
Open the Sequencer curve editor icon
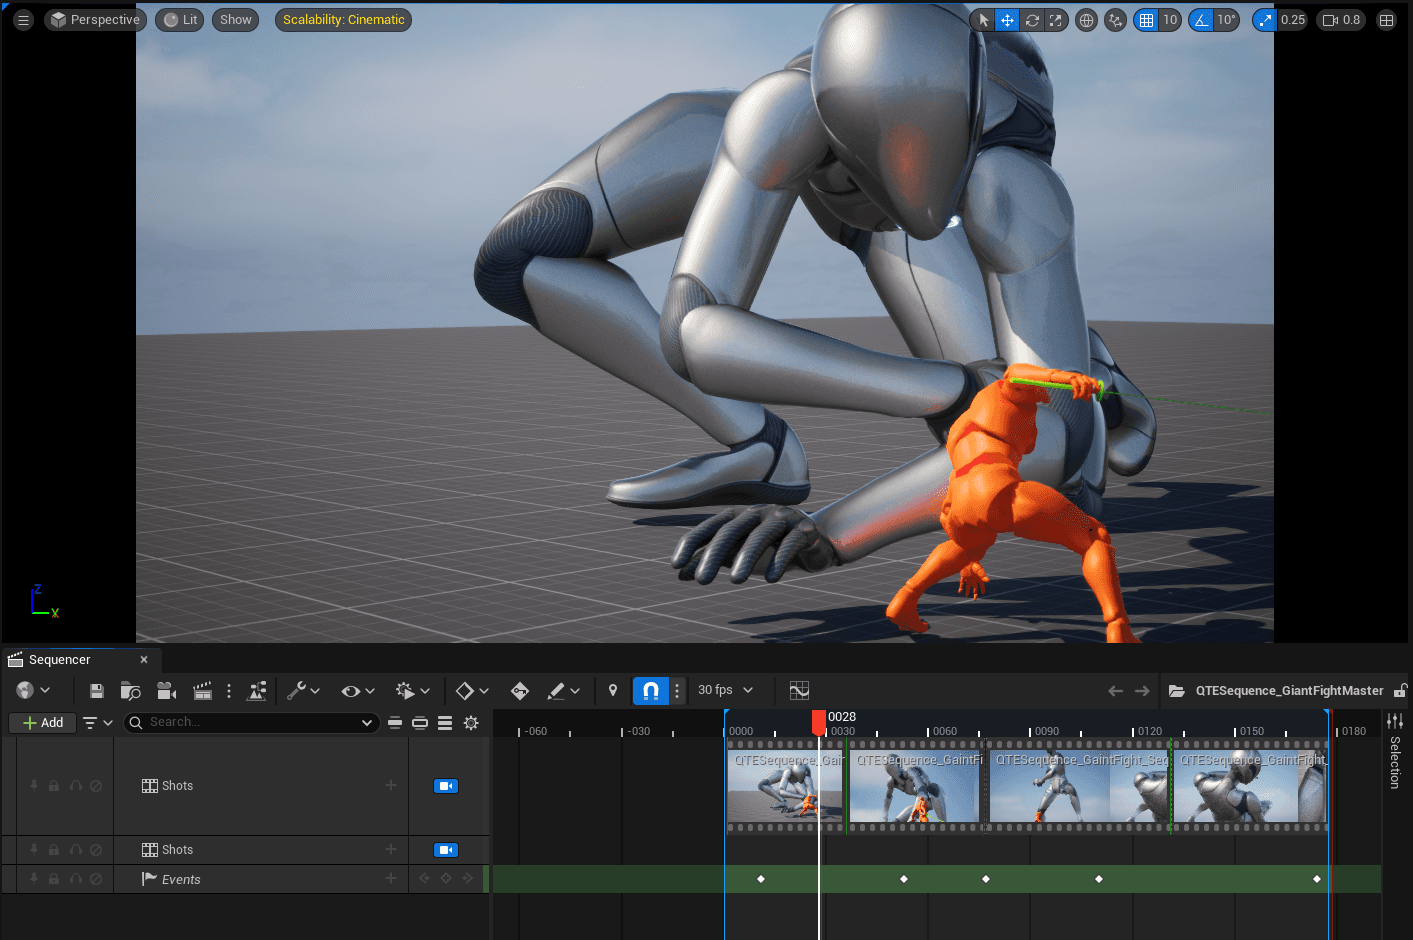coord(799,690)
